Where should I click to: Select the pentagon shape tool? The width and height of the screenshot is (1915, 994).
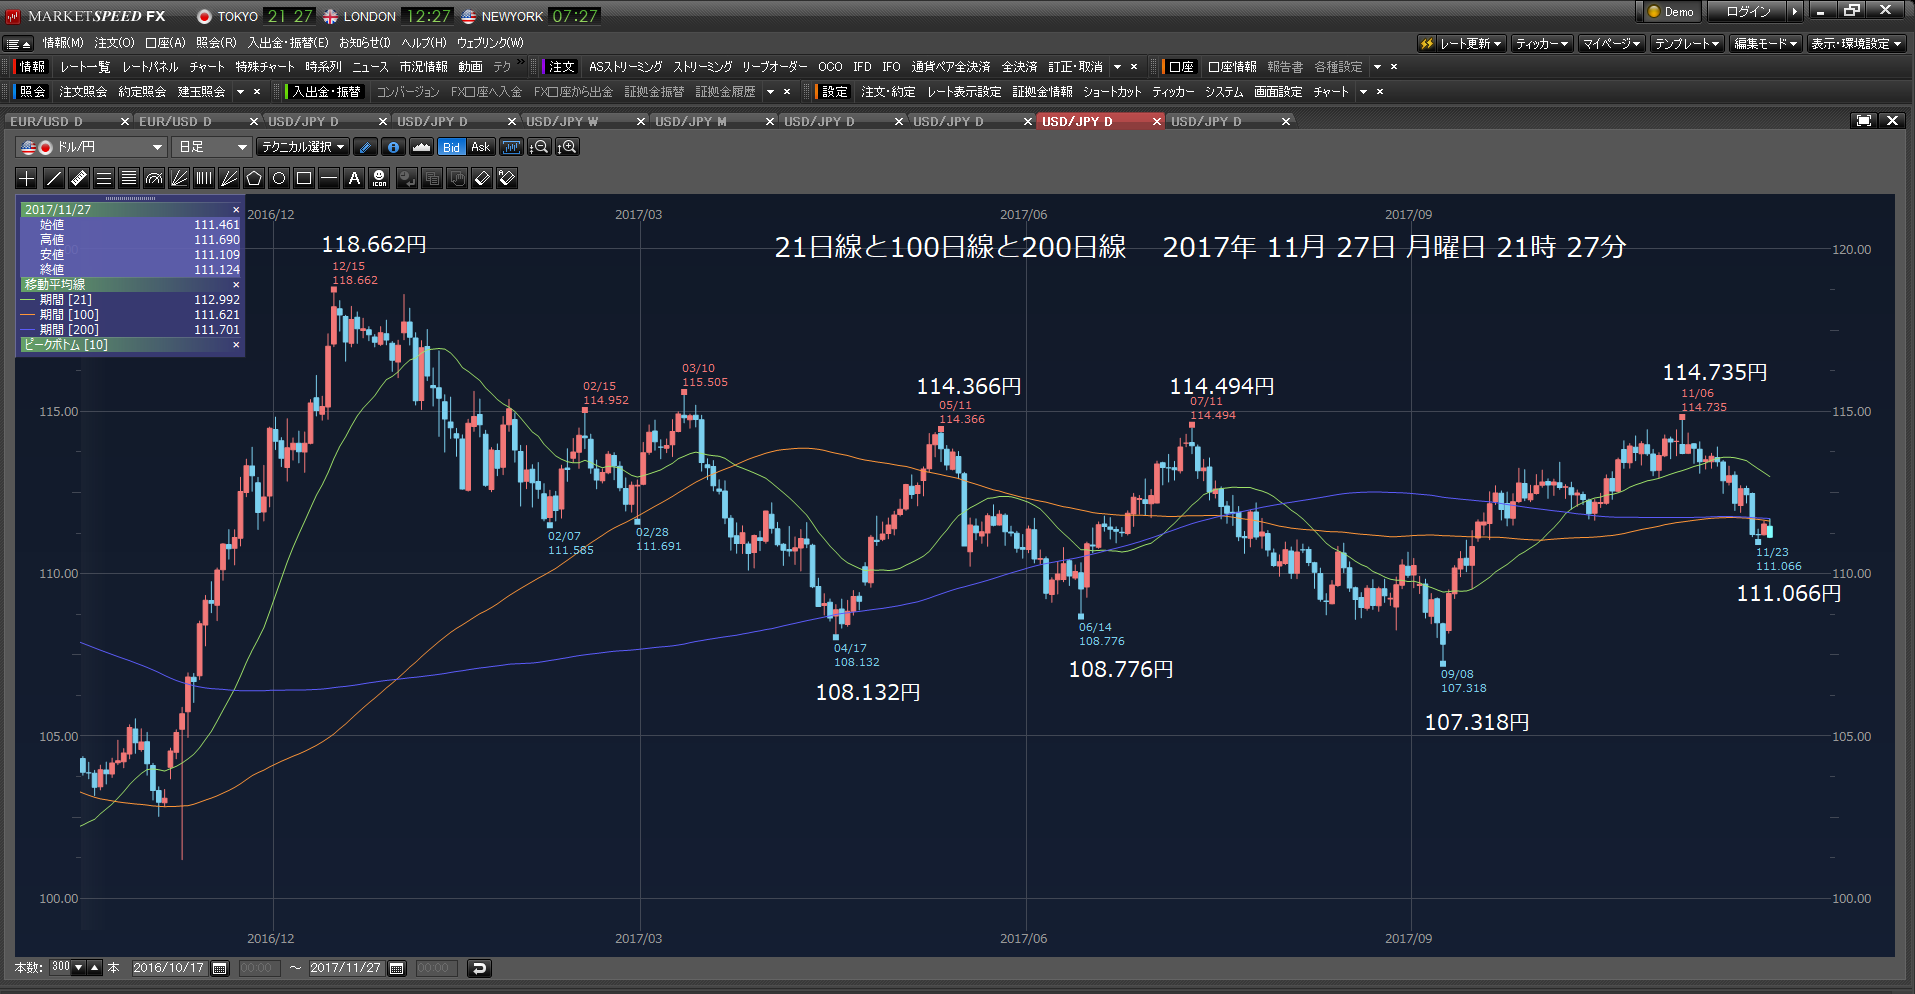pyautogui.click(x=254, y=178)
